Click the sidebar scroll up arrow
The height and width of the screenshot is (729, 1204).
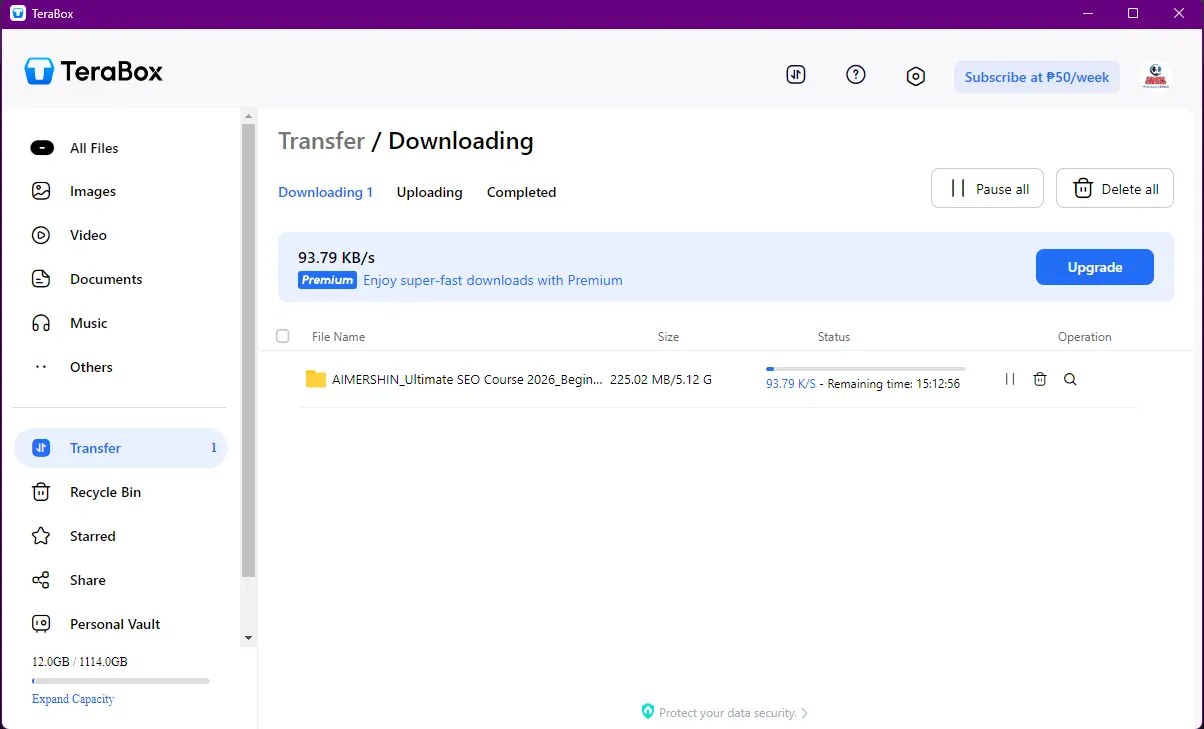tap(249, 116)
